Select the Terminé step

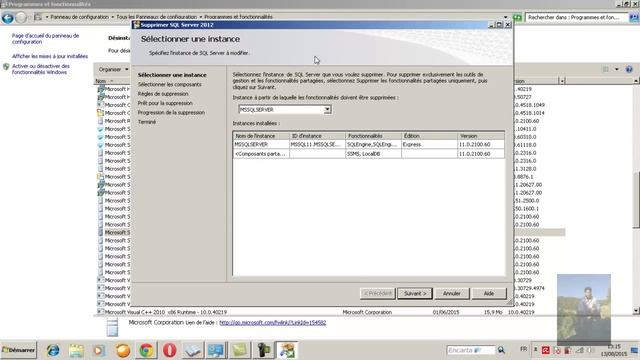click(x=147, y=122)
